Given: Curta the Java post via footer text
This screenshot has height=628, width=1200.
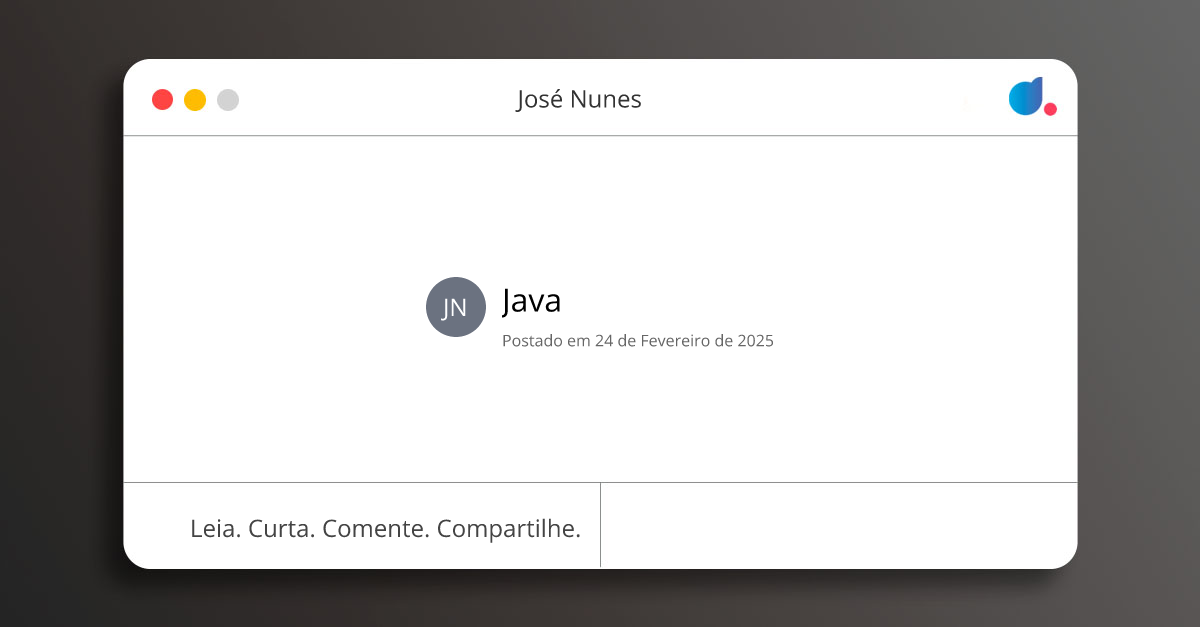Looking at the screenshot, I should click(x=281, y=528).
